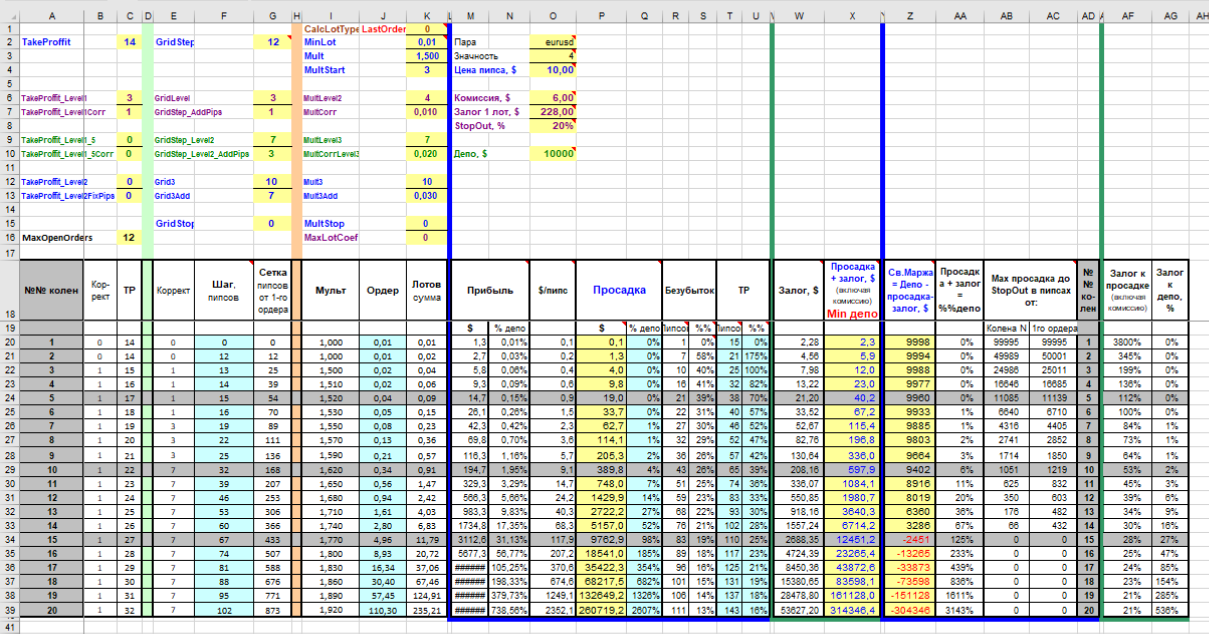1209x634 pixels.
Task: Click the Колена N sub-header cell
Action: coord(1007,328)
